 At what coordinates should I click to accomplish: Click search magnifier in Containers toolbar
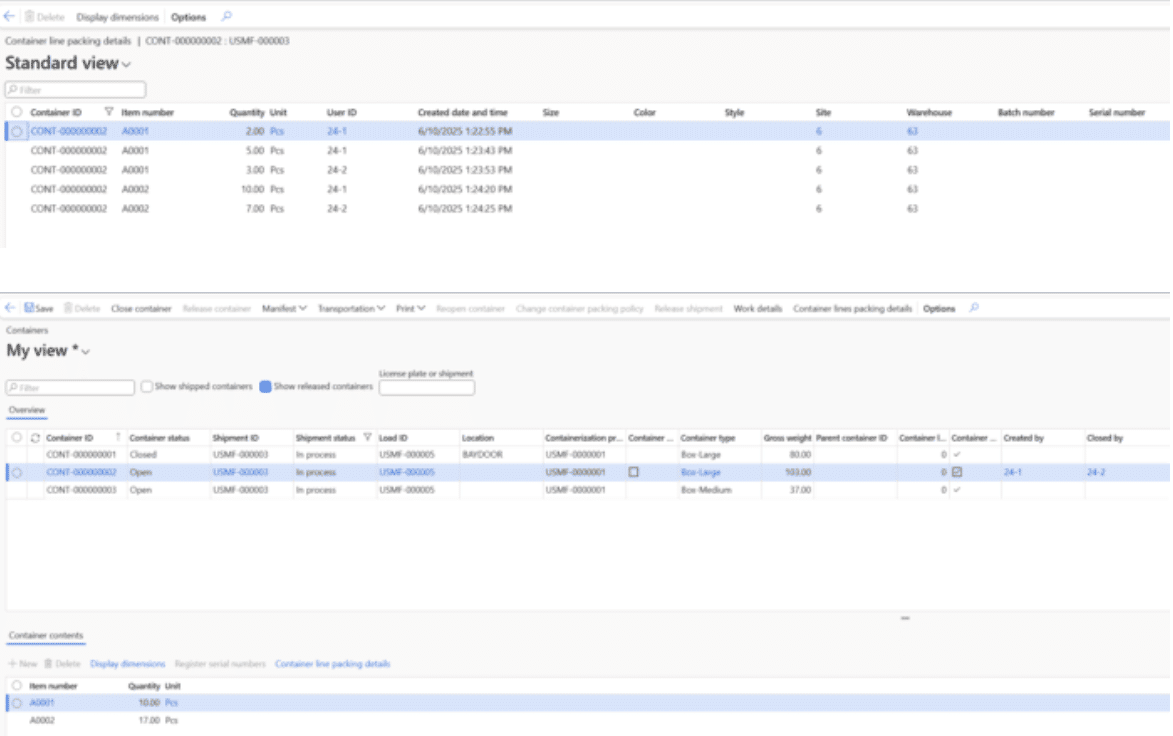pos(974,309)
